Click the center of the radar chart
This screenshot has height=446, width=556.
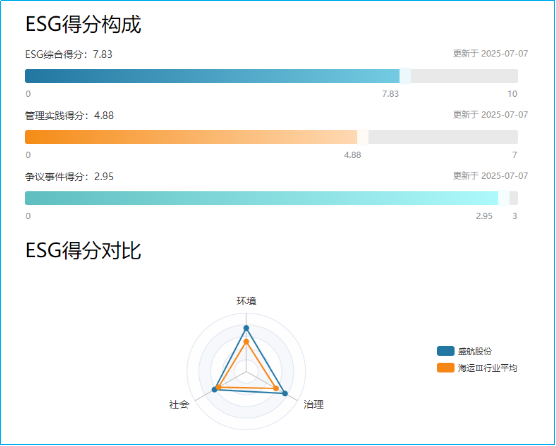(x=246, y=372)
